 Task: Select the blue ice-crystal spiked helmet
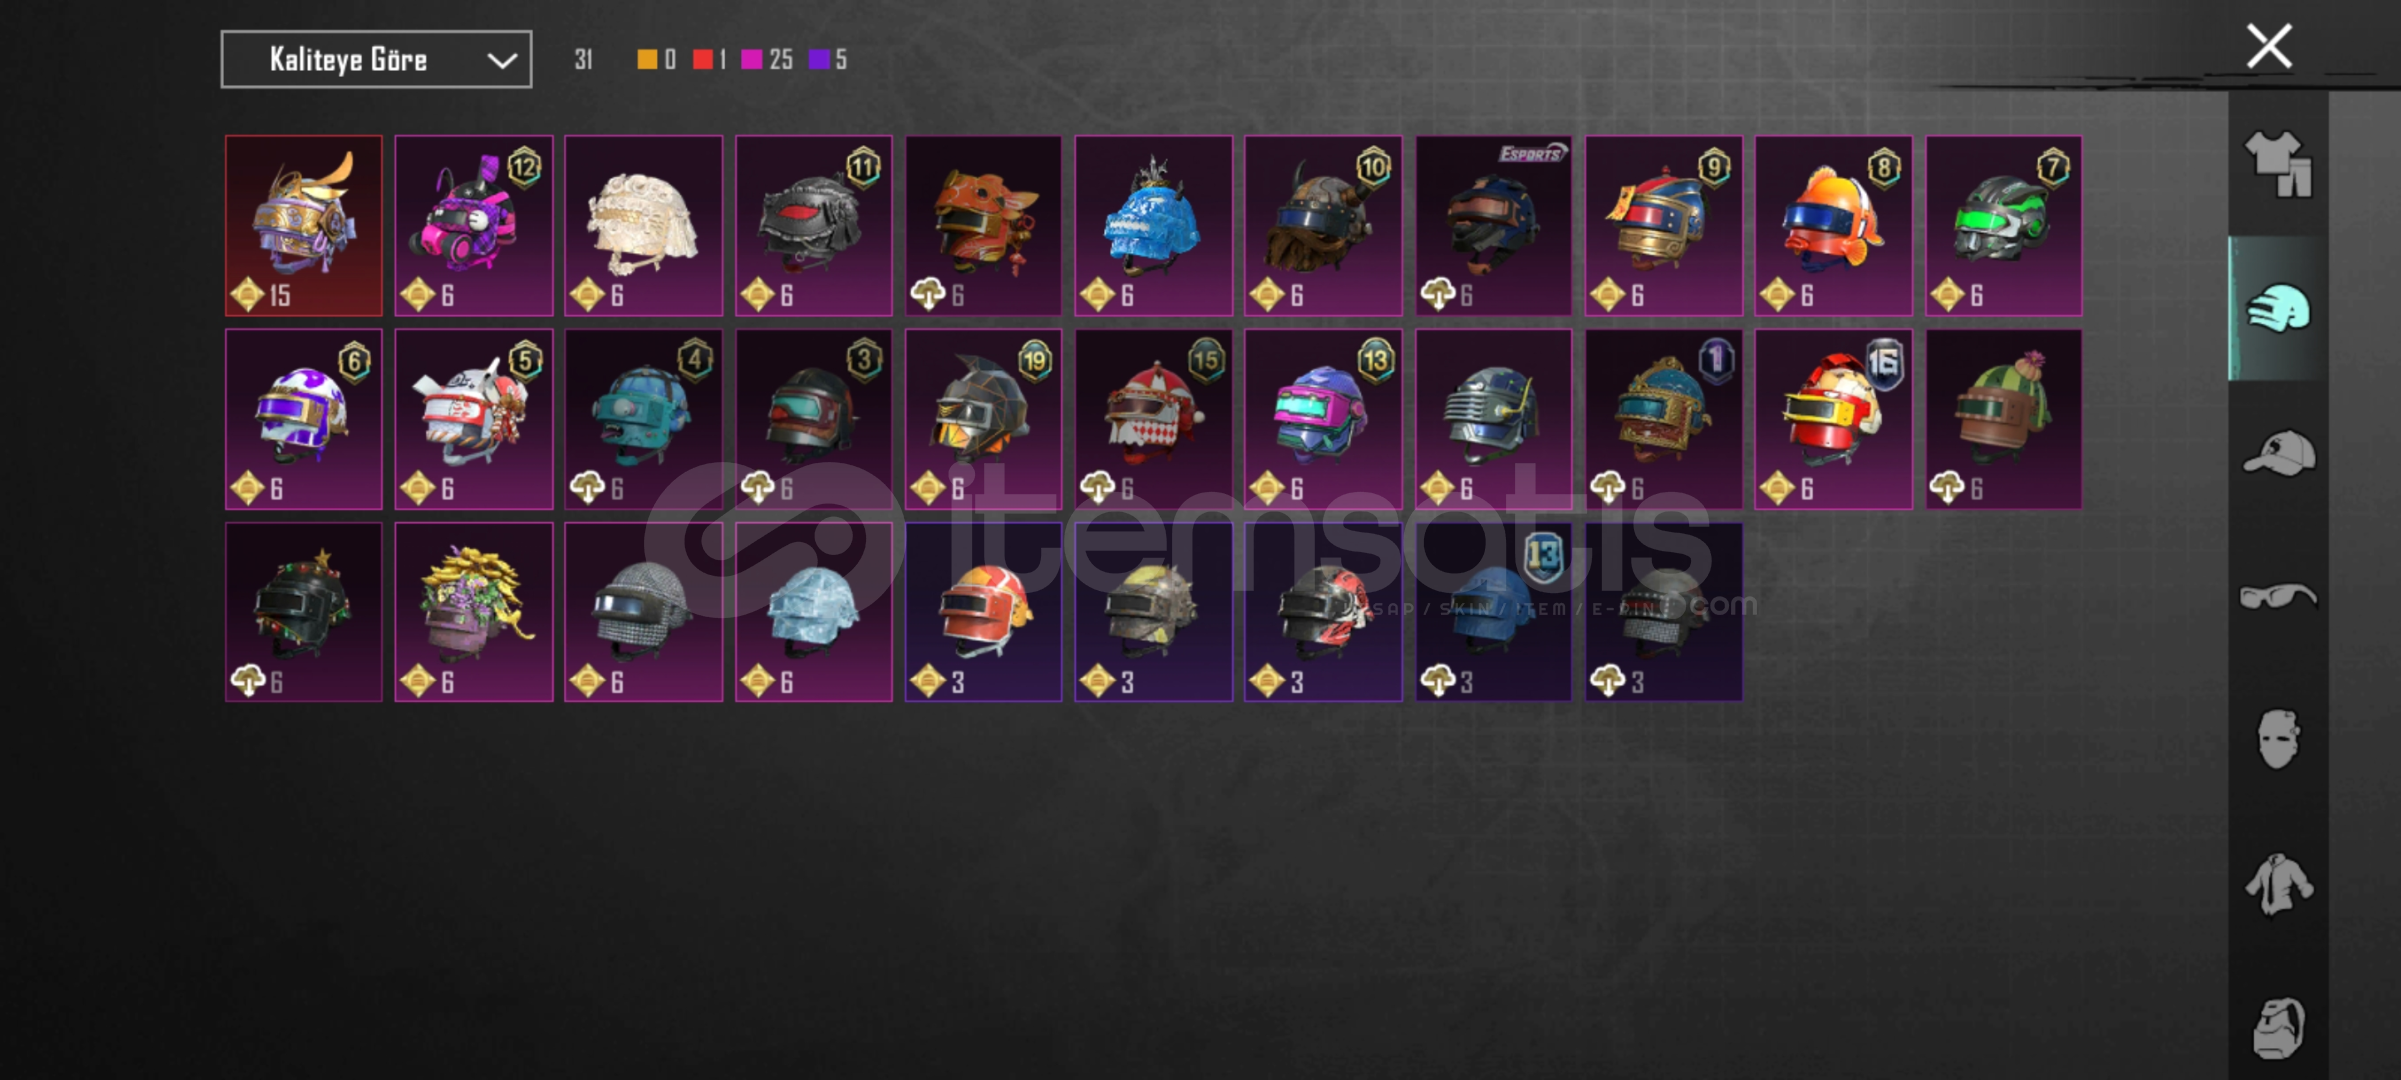pos(1153,226)
